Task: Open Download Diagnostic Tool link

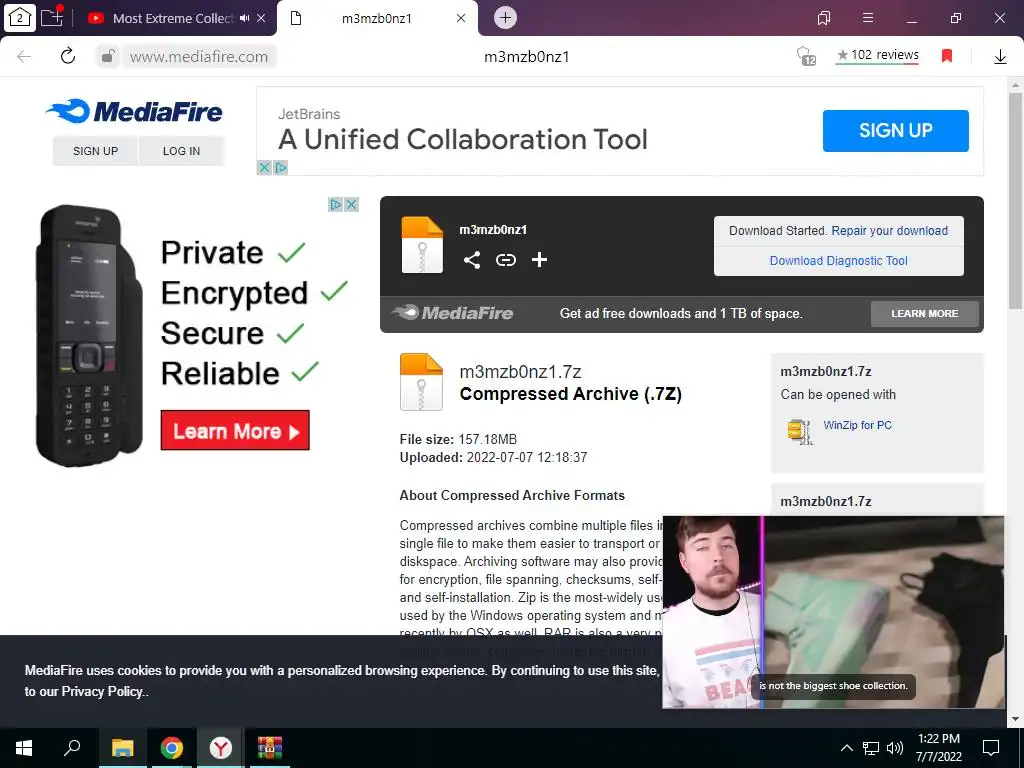Action: (839, 261)
